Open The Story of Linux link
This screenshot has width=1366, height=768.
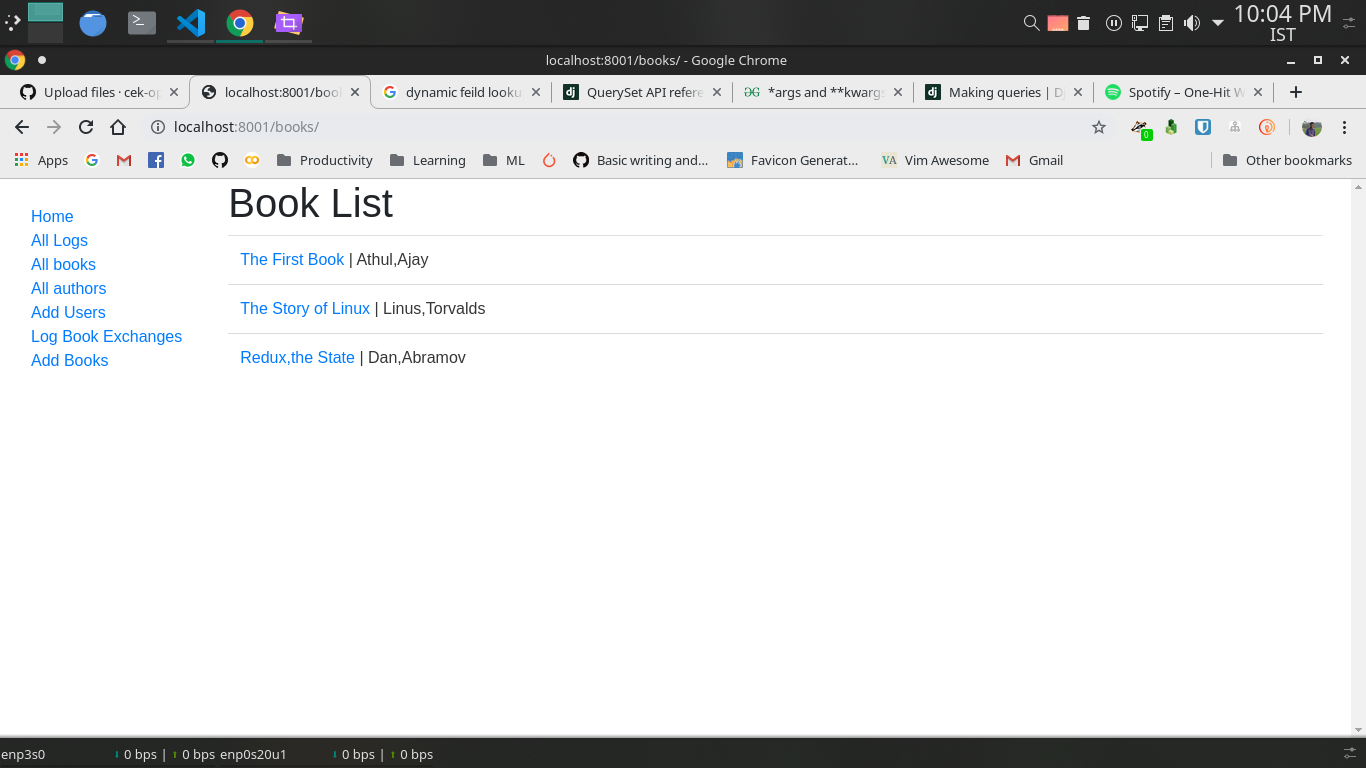point(305,308)
